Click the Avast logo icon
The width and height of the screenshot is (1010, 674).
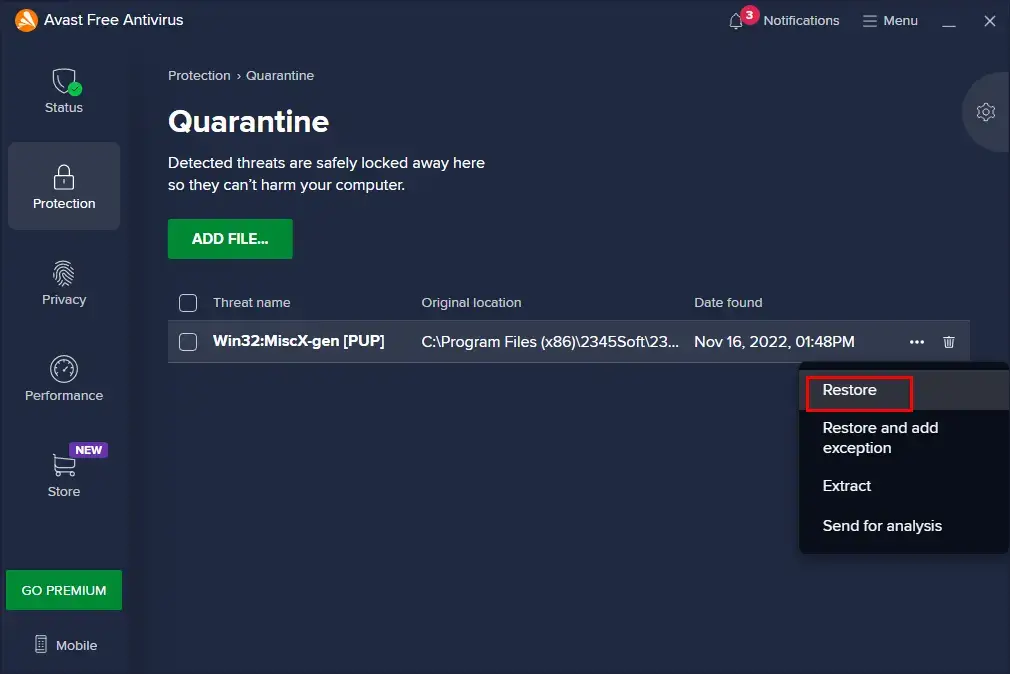(26, 20)
